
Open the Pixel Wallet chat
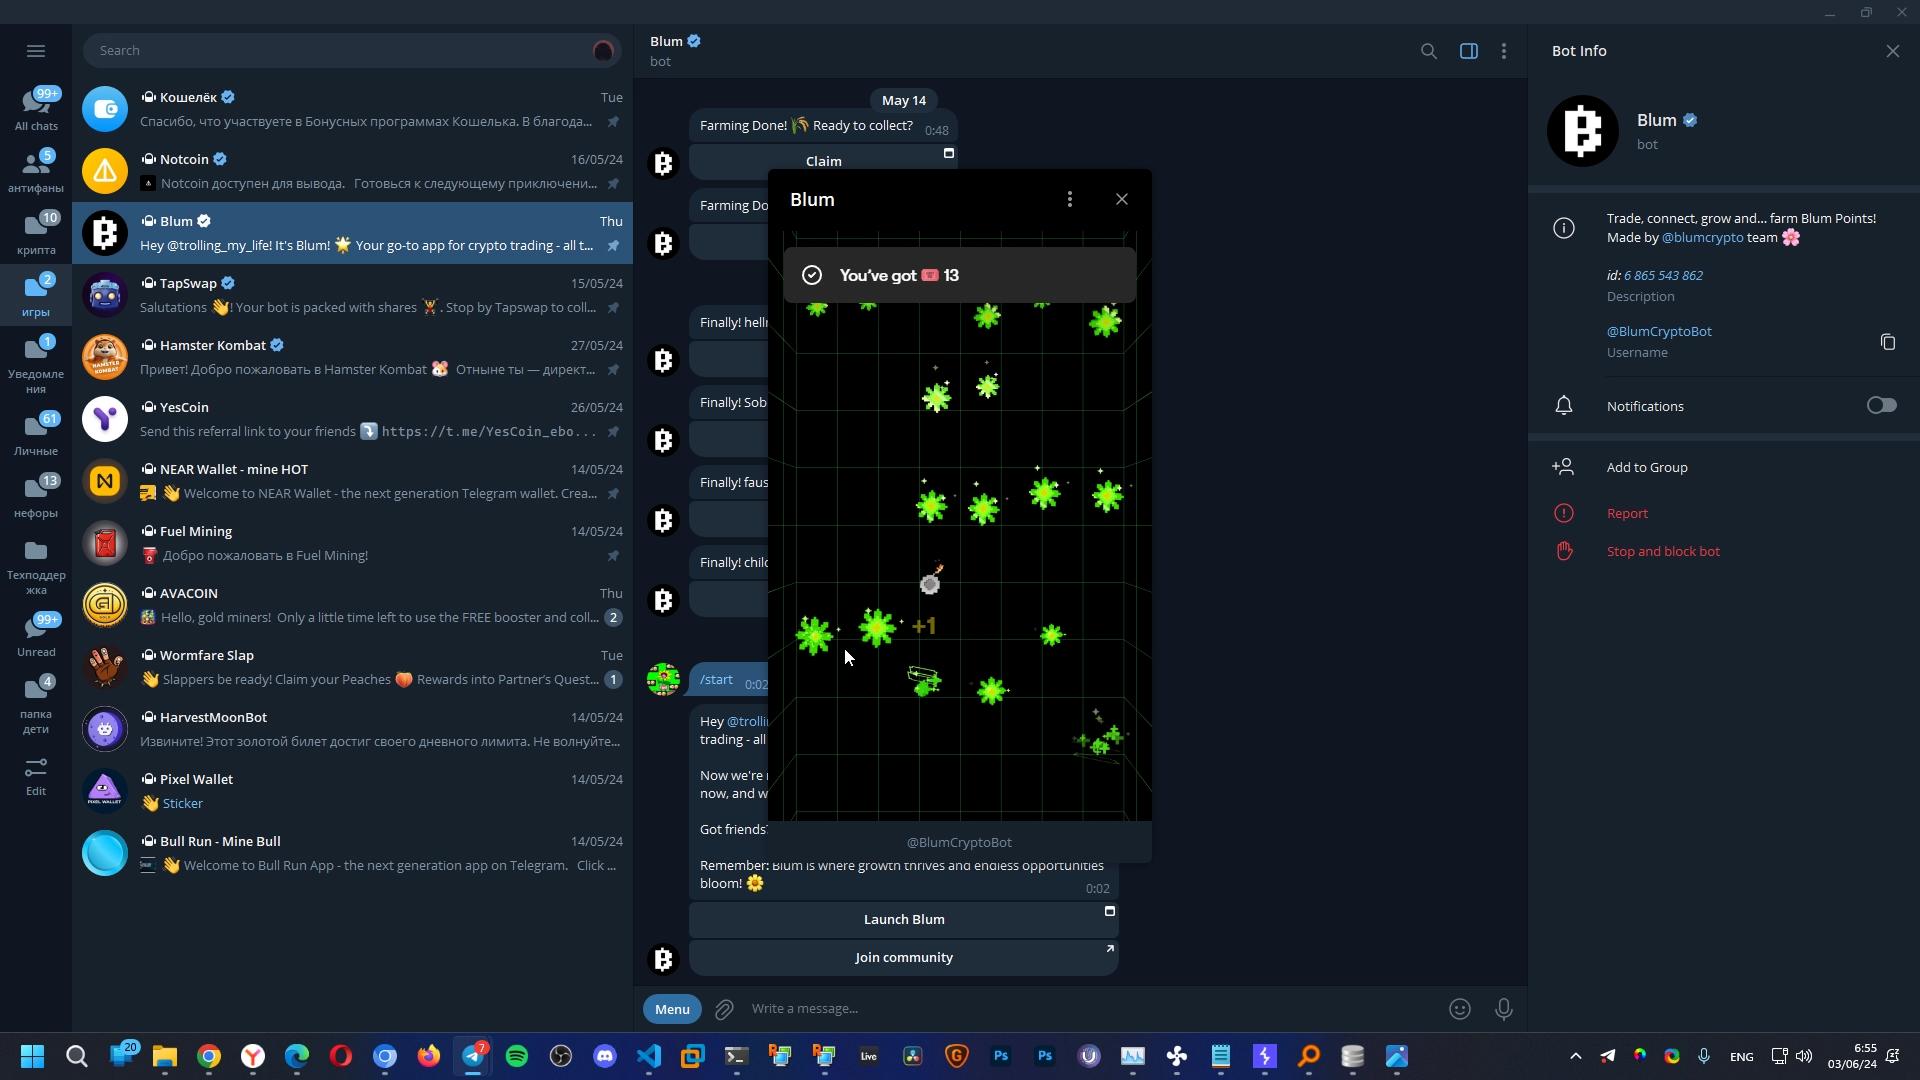click(352, 791)
